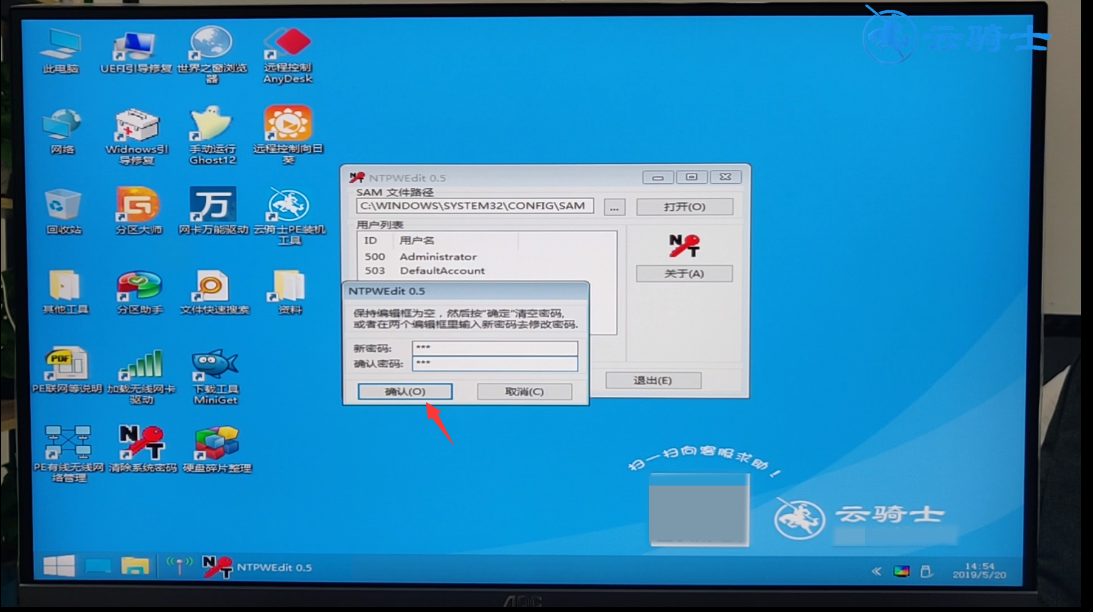Screen dimensions: 1093x612
Task: Open 清除系统密码 desktop shortcut
Action: [141, 444]
